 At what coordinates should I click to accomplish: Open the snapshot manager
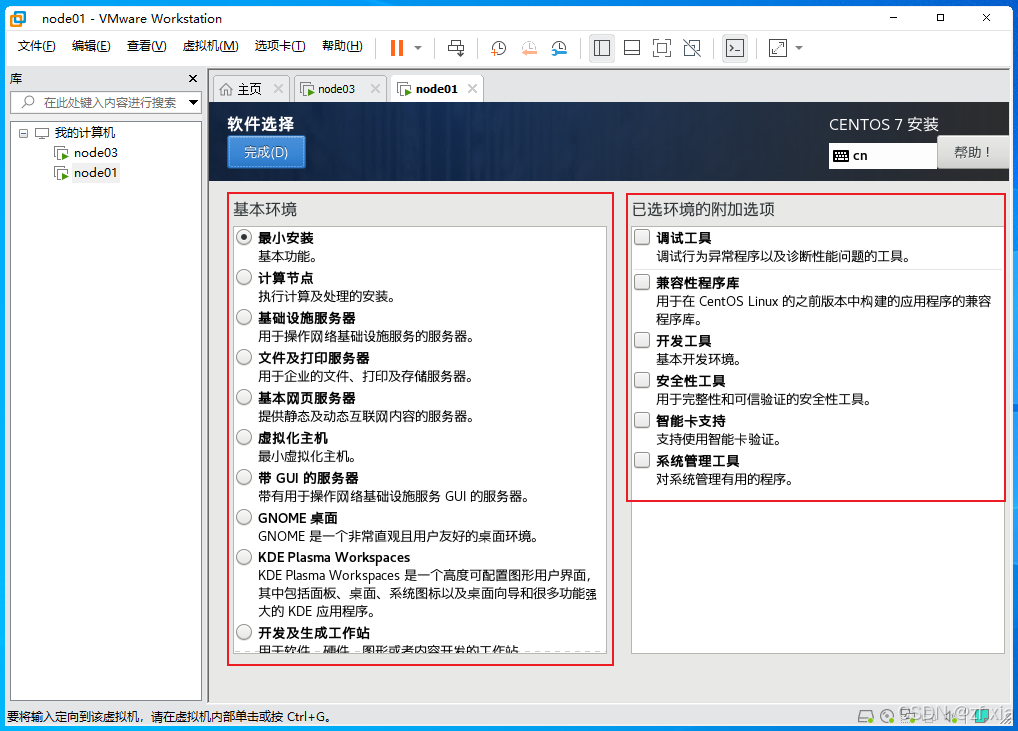click(559, 47)
